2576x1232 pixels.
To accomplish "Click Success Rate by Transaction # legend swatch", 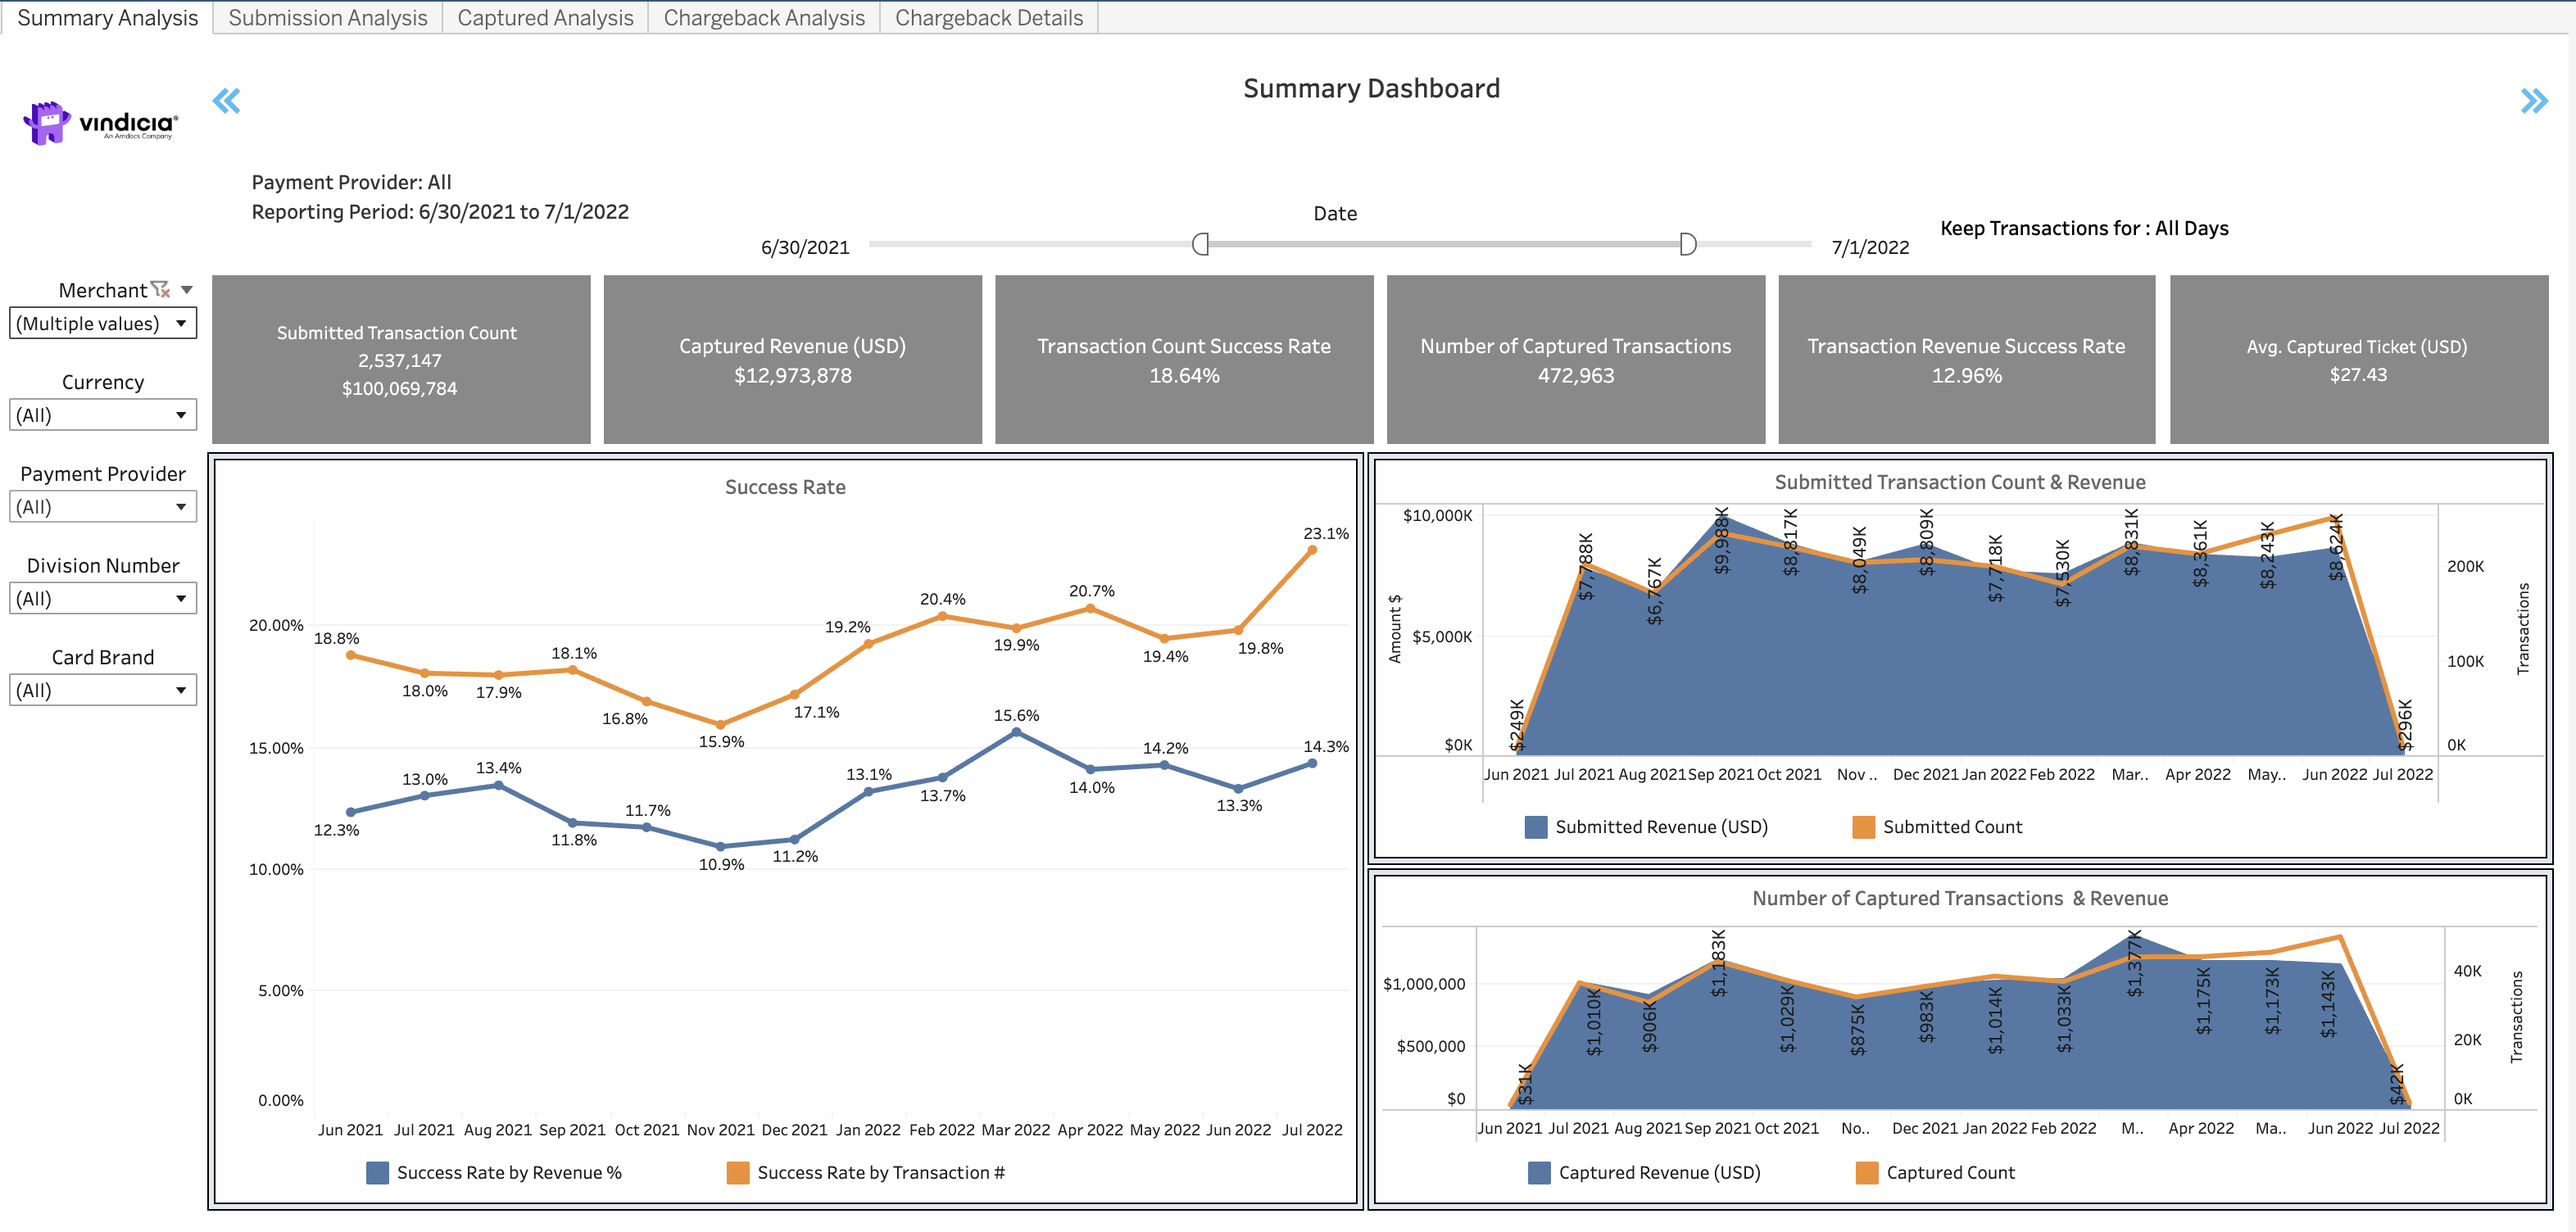I will pyautogui.click(x=738, y=1173).
